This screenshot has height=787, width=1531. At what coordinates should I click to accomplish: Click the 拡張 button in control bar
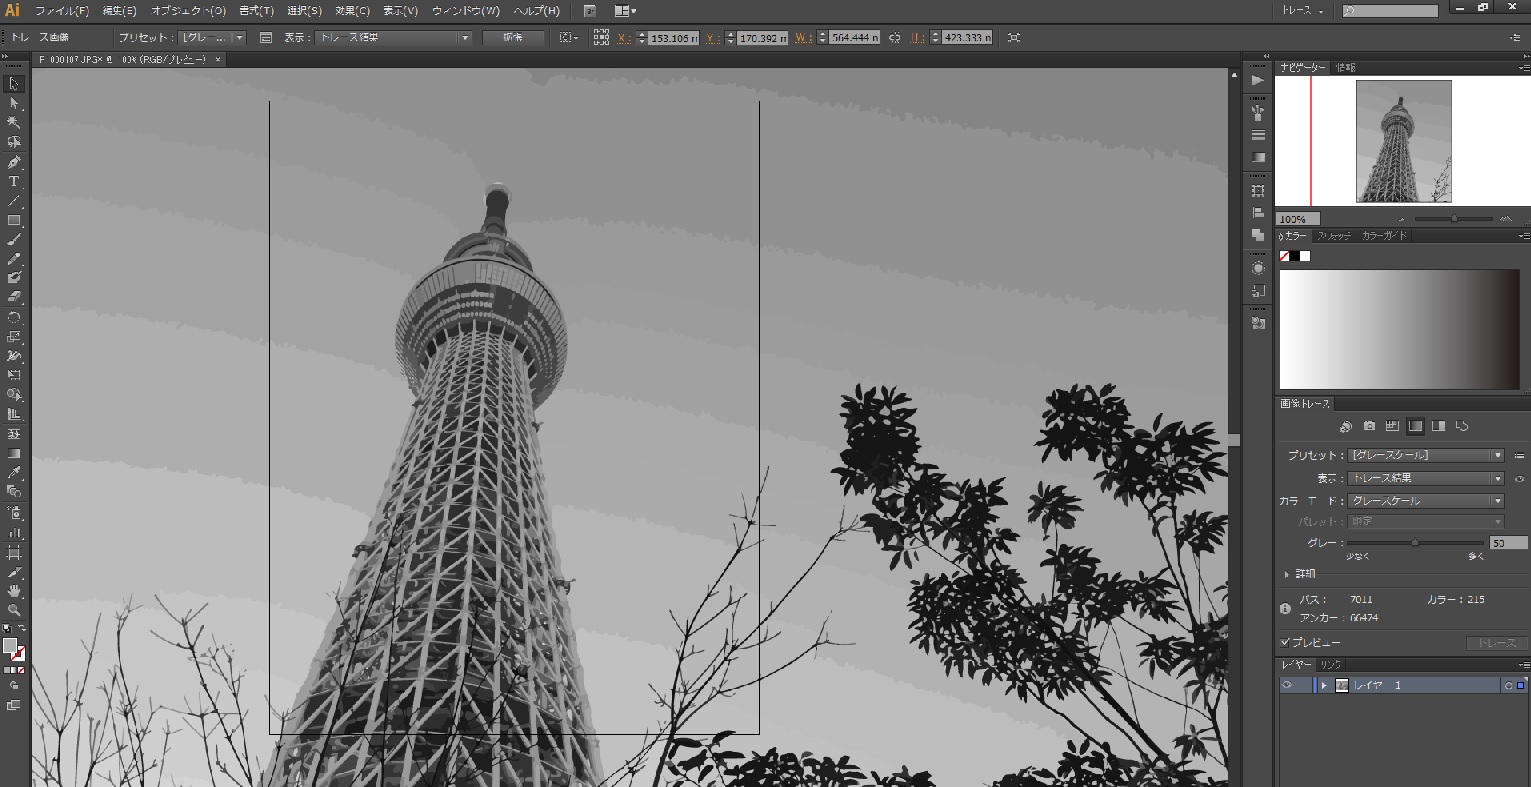[513, 38]
